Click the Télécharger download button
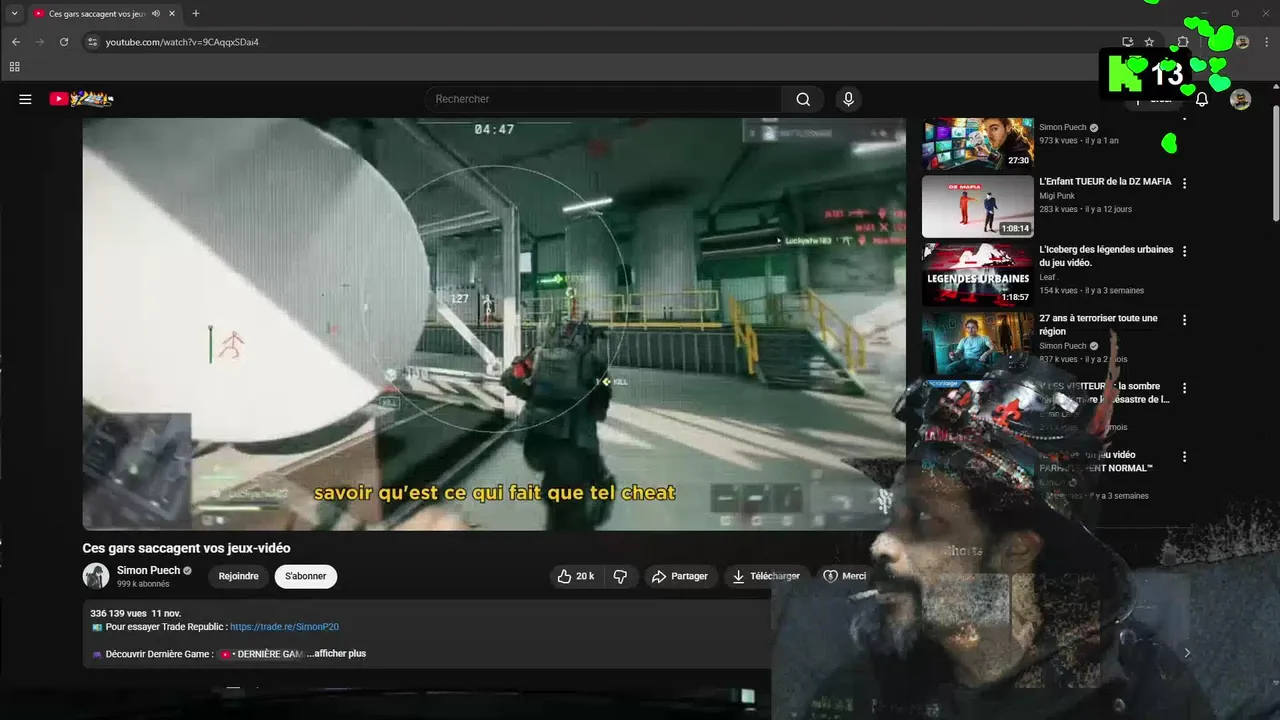This screenshot has width=1280, height=720. pos(766,576)
